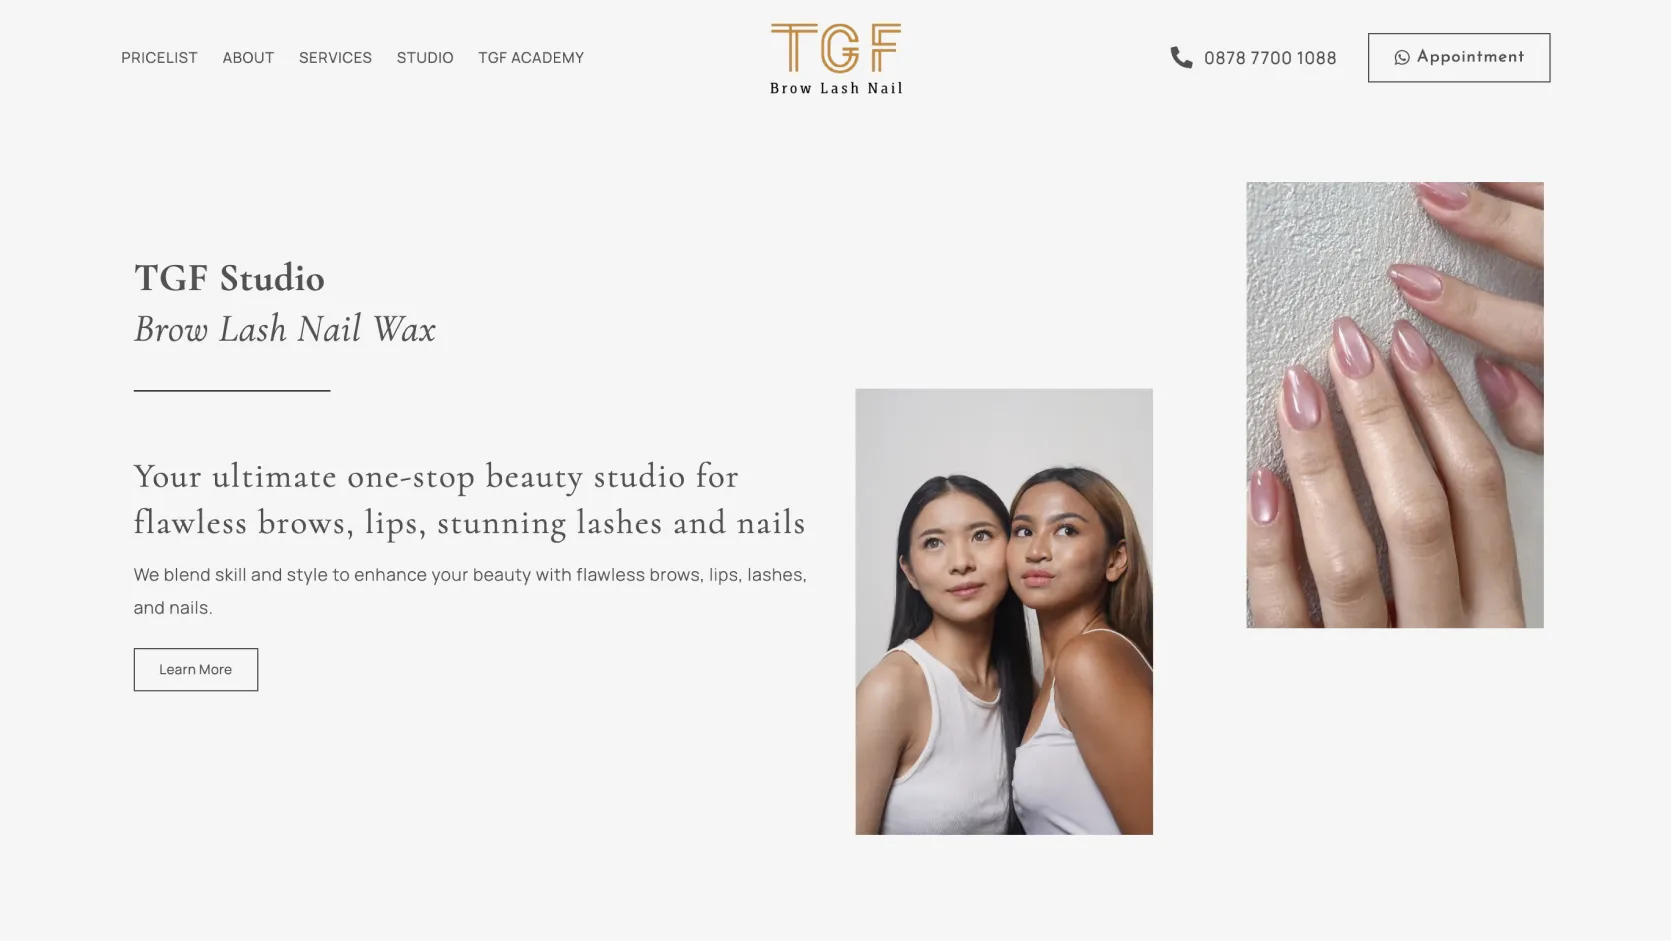The image size is (1671, 941).
Task: Click the Learn More button
Action: (196, 669)
